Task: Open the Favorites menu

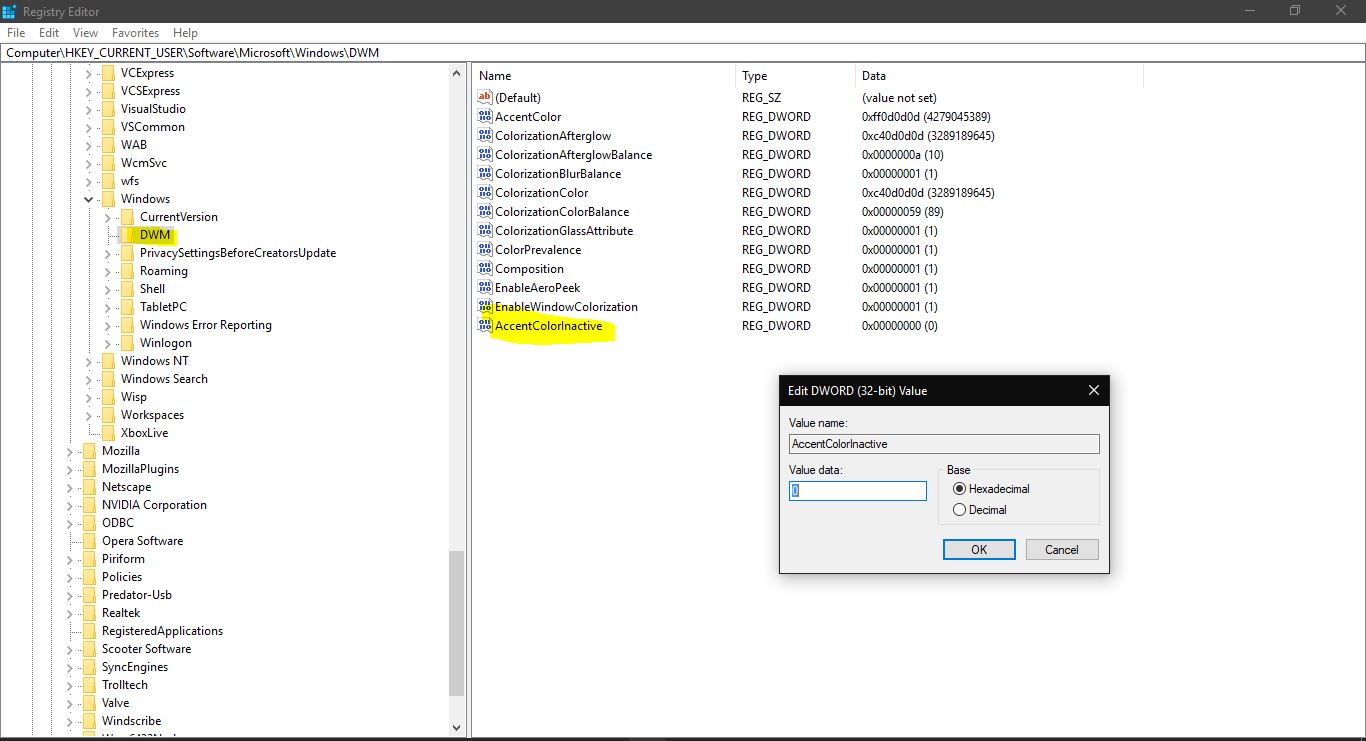Action: pos(135,32)
